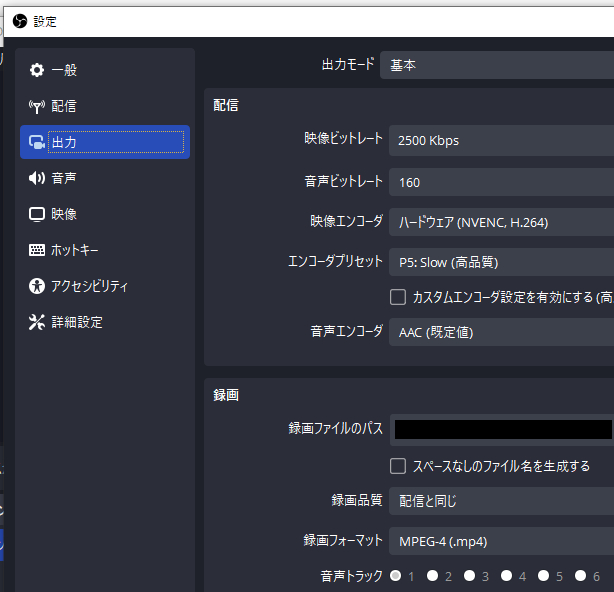
Task: Open the ホットキー settings label
Action: pos(75,250)
